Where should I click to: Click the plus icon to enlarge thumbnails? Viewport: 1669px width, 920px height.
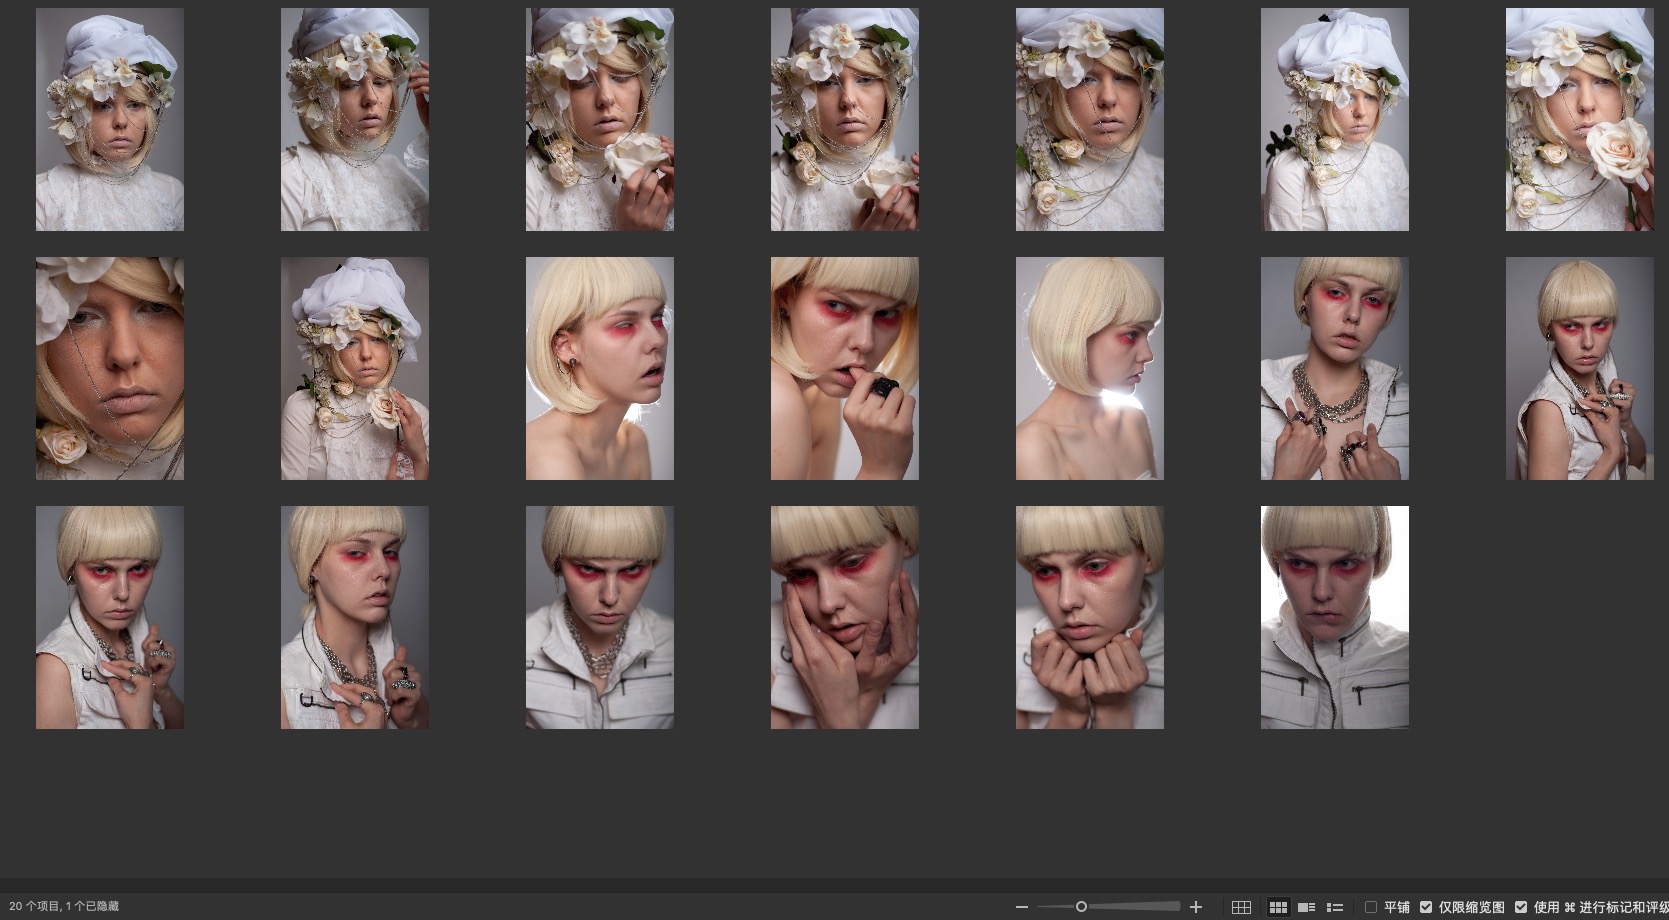point(1196,907)
